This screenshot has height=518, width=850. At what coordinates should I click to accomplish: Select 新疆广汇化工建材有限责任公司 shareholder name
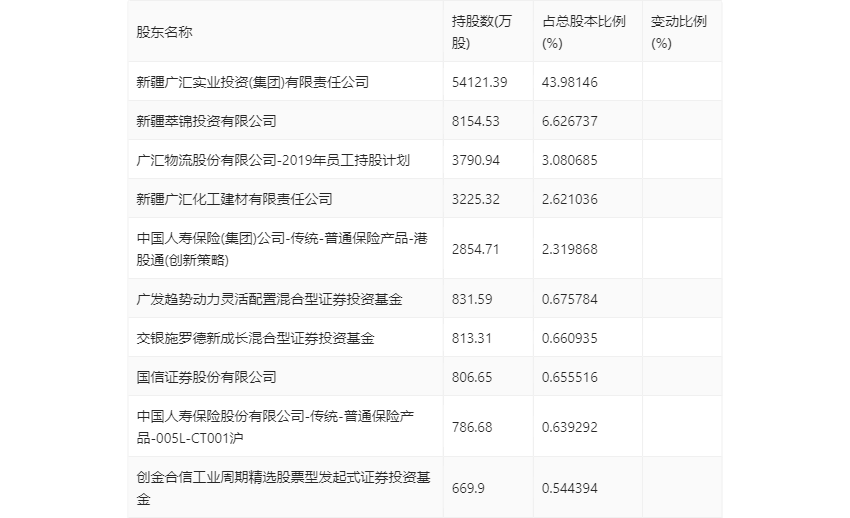234,199
